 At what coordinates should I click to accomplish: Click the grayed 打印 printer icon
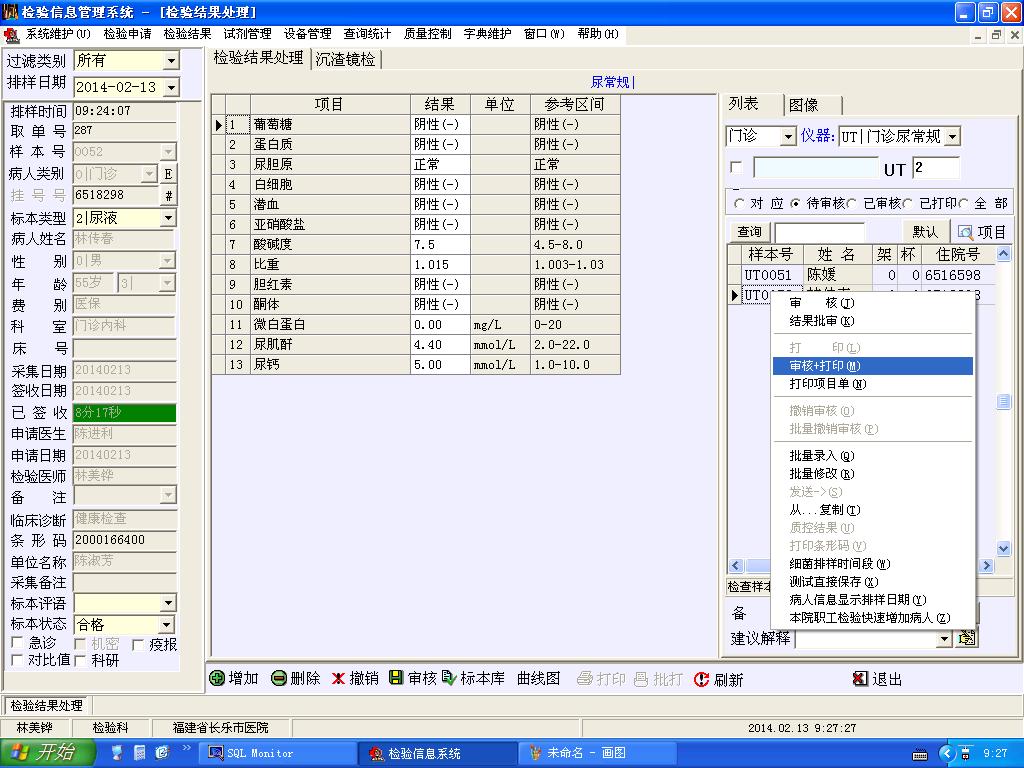[x=585, y=679]
